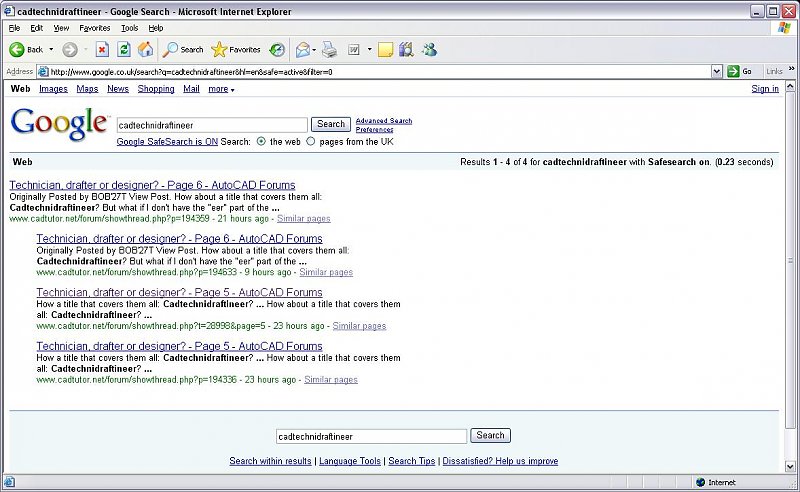800x492 pixels.
Task: Click the Advanced Search link
Action: 383,121
